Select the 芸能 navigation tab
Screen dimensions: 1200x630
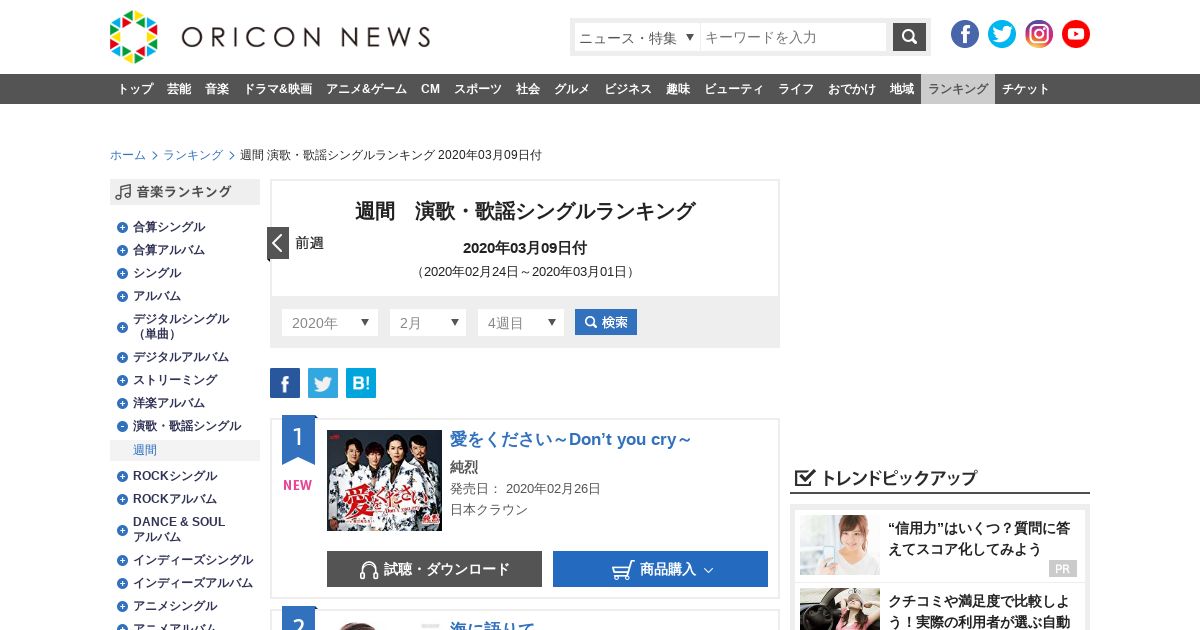pos(179,89)
